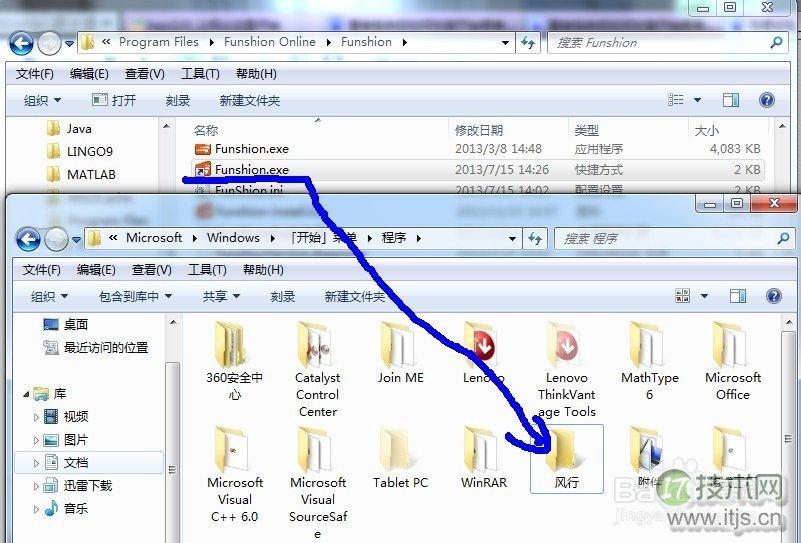Screen dimensions: 801x543
Task: Open 工具(T) menu in 程序 window
Action: point(207,270)
